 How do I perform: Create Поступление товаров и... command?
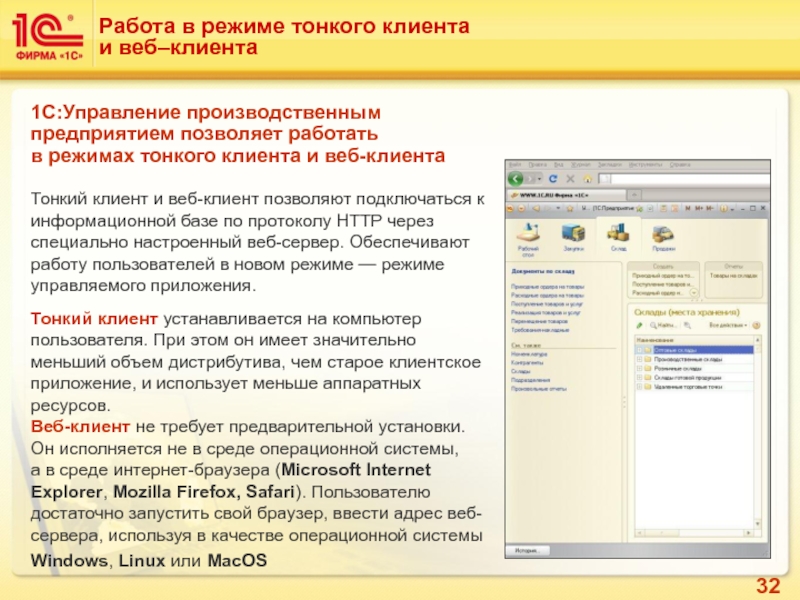coord(662,284)
